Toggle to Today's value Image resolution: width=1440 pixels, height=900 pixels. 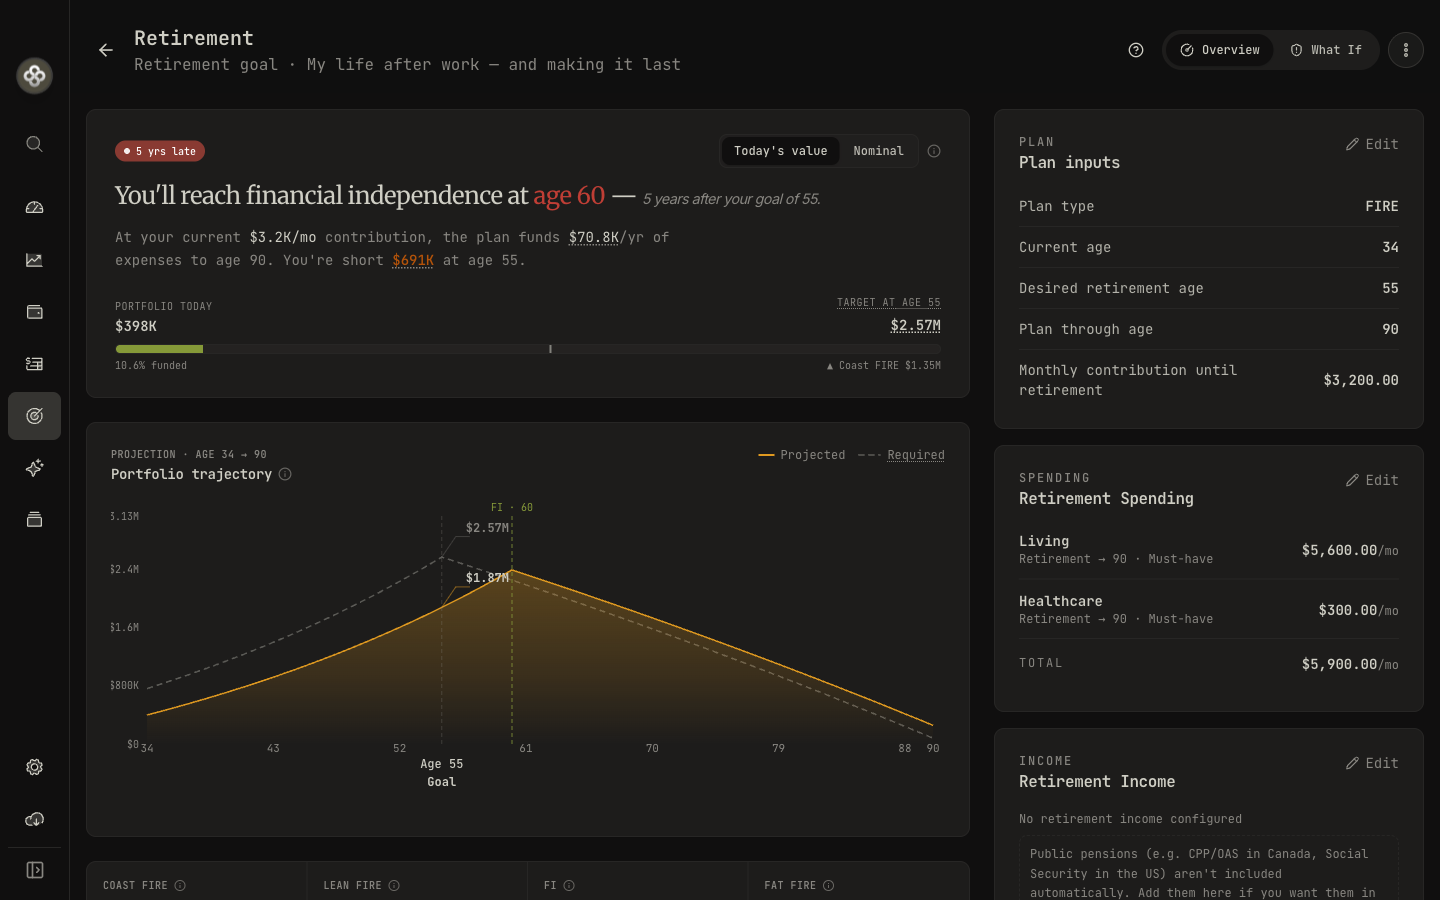780,151
